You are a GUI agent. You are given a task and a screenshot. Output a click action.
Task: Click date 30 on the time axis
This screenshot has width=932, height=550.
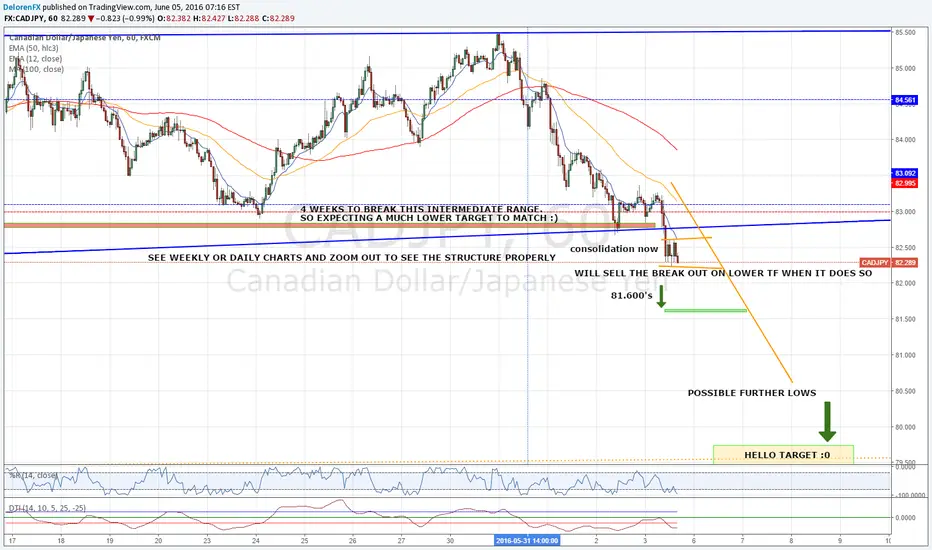pos(450,540)
